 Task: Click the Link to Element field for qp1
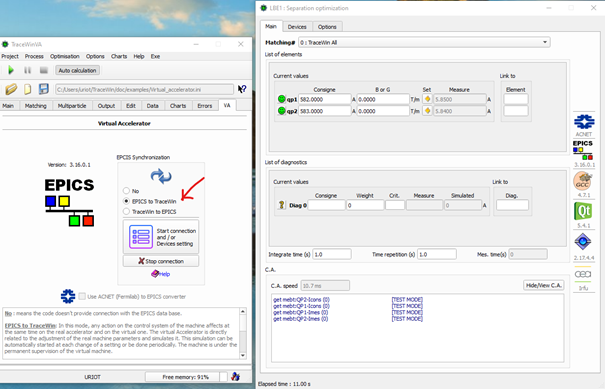click(516, 99)
